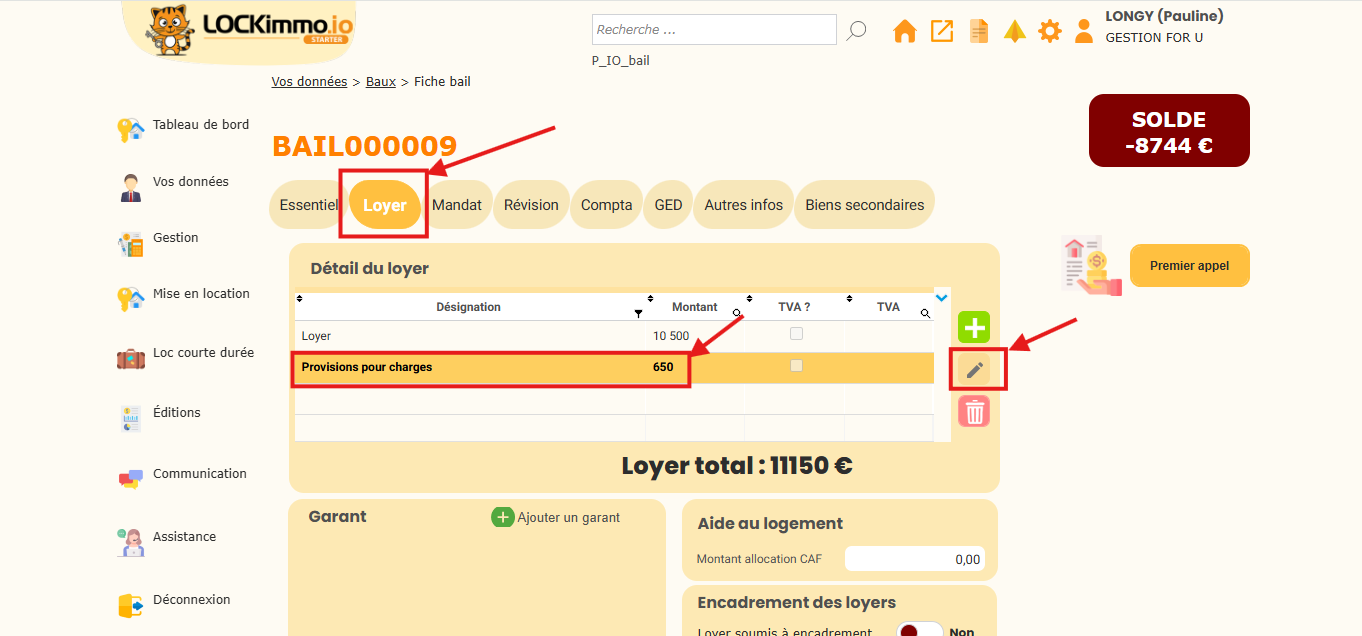
Task: Click the invoice illustration beside Premier appel
Action: 1092,265
